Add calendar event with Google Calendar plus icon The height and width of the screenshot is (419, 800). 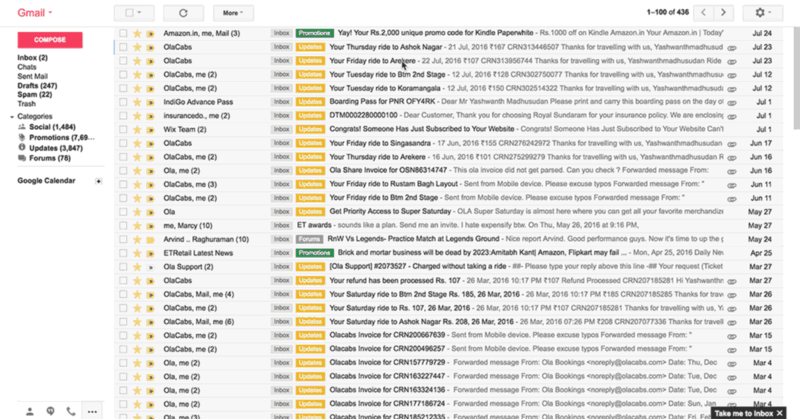coord(98,181)
